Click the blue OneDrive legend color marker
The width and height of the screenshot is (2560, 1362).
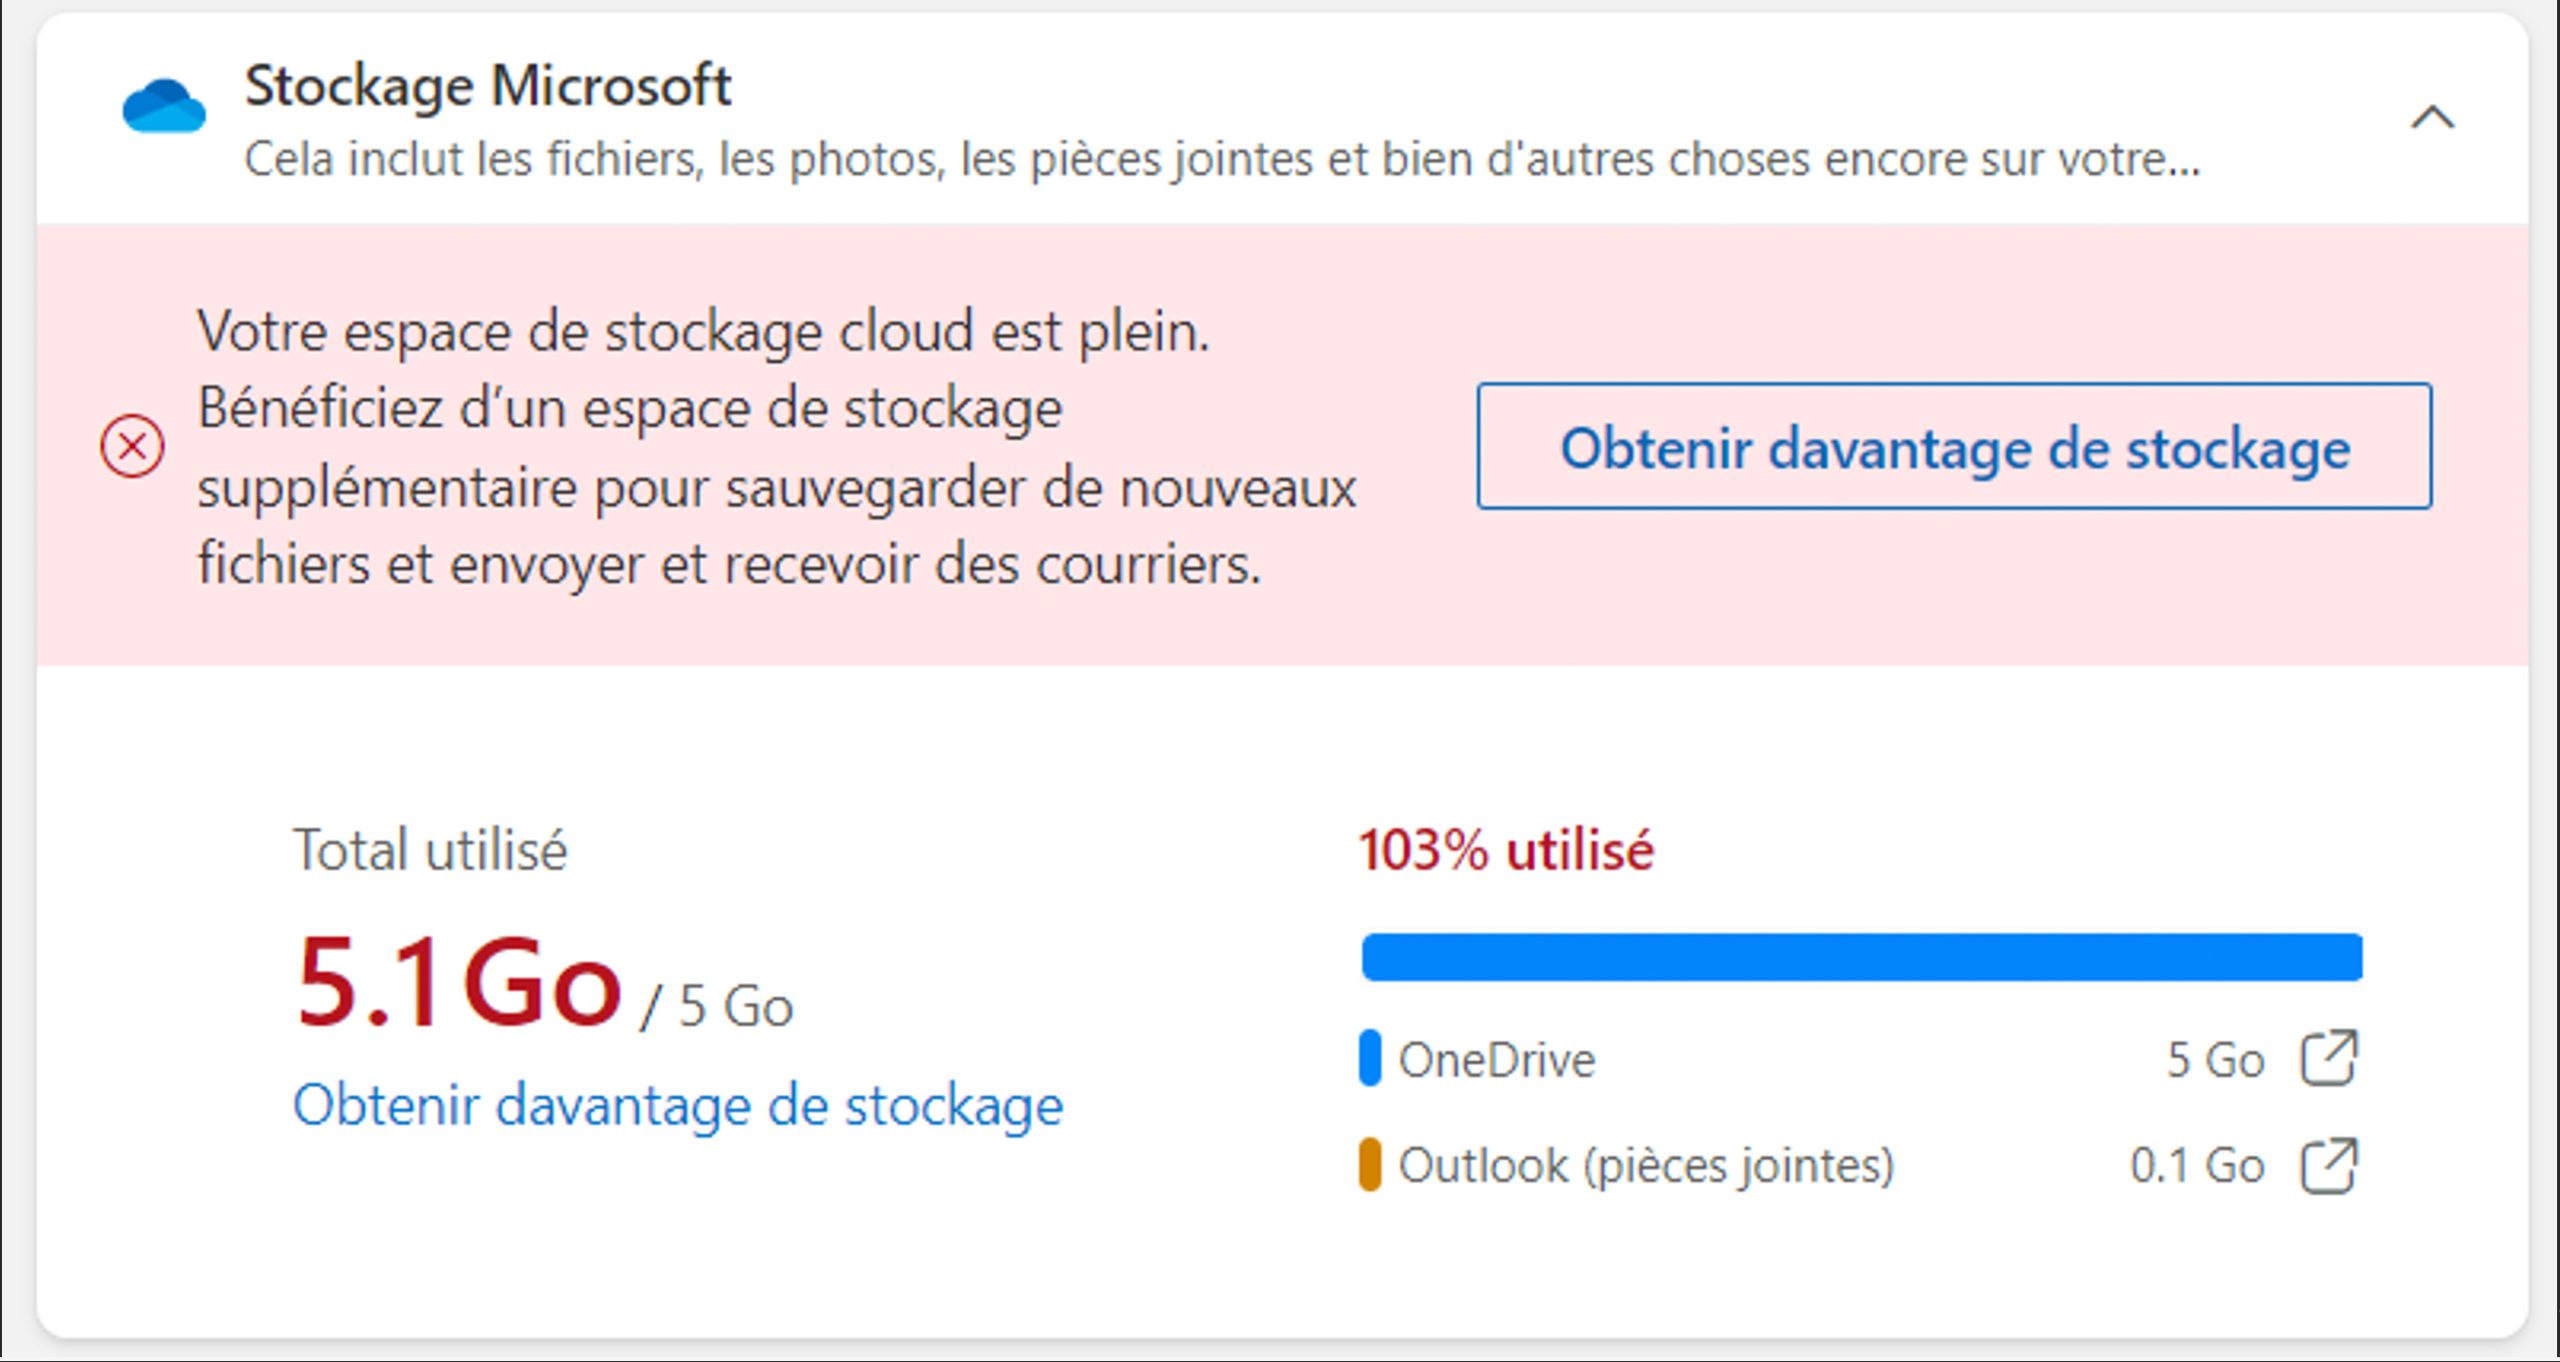point(1370,1058)
